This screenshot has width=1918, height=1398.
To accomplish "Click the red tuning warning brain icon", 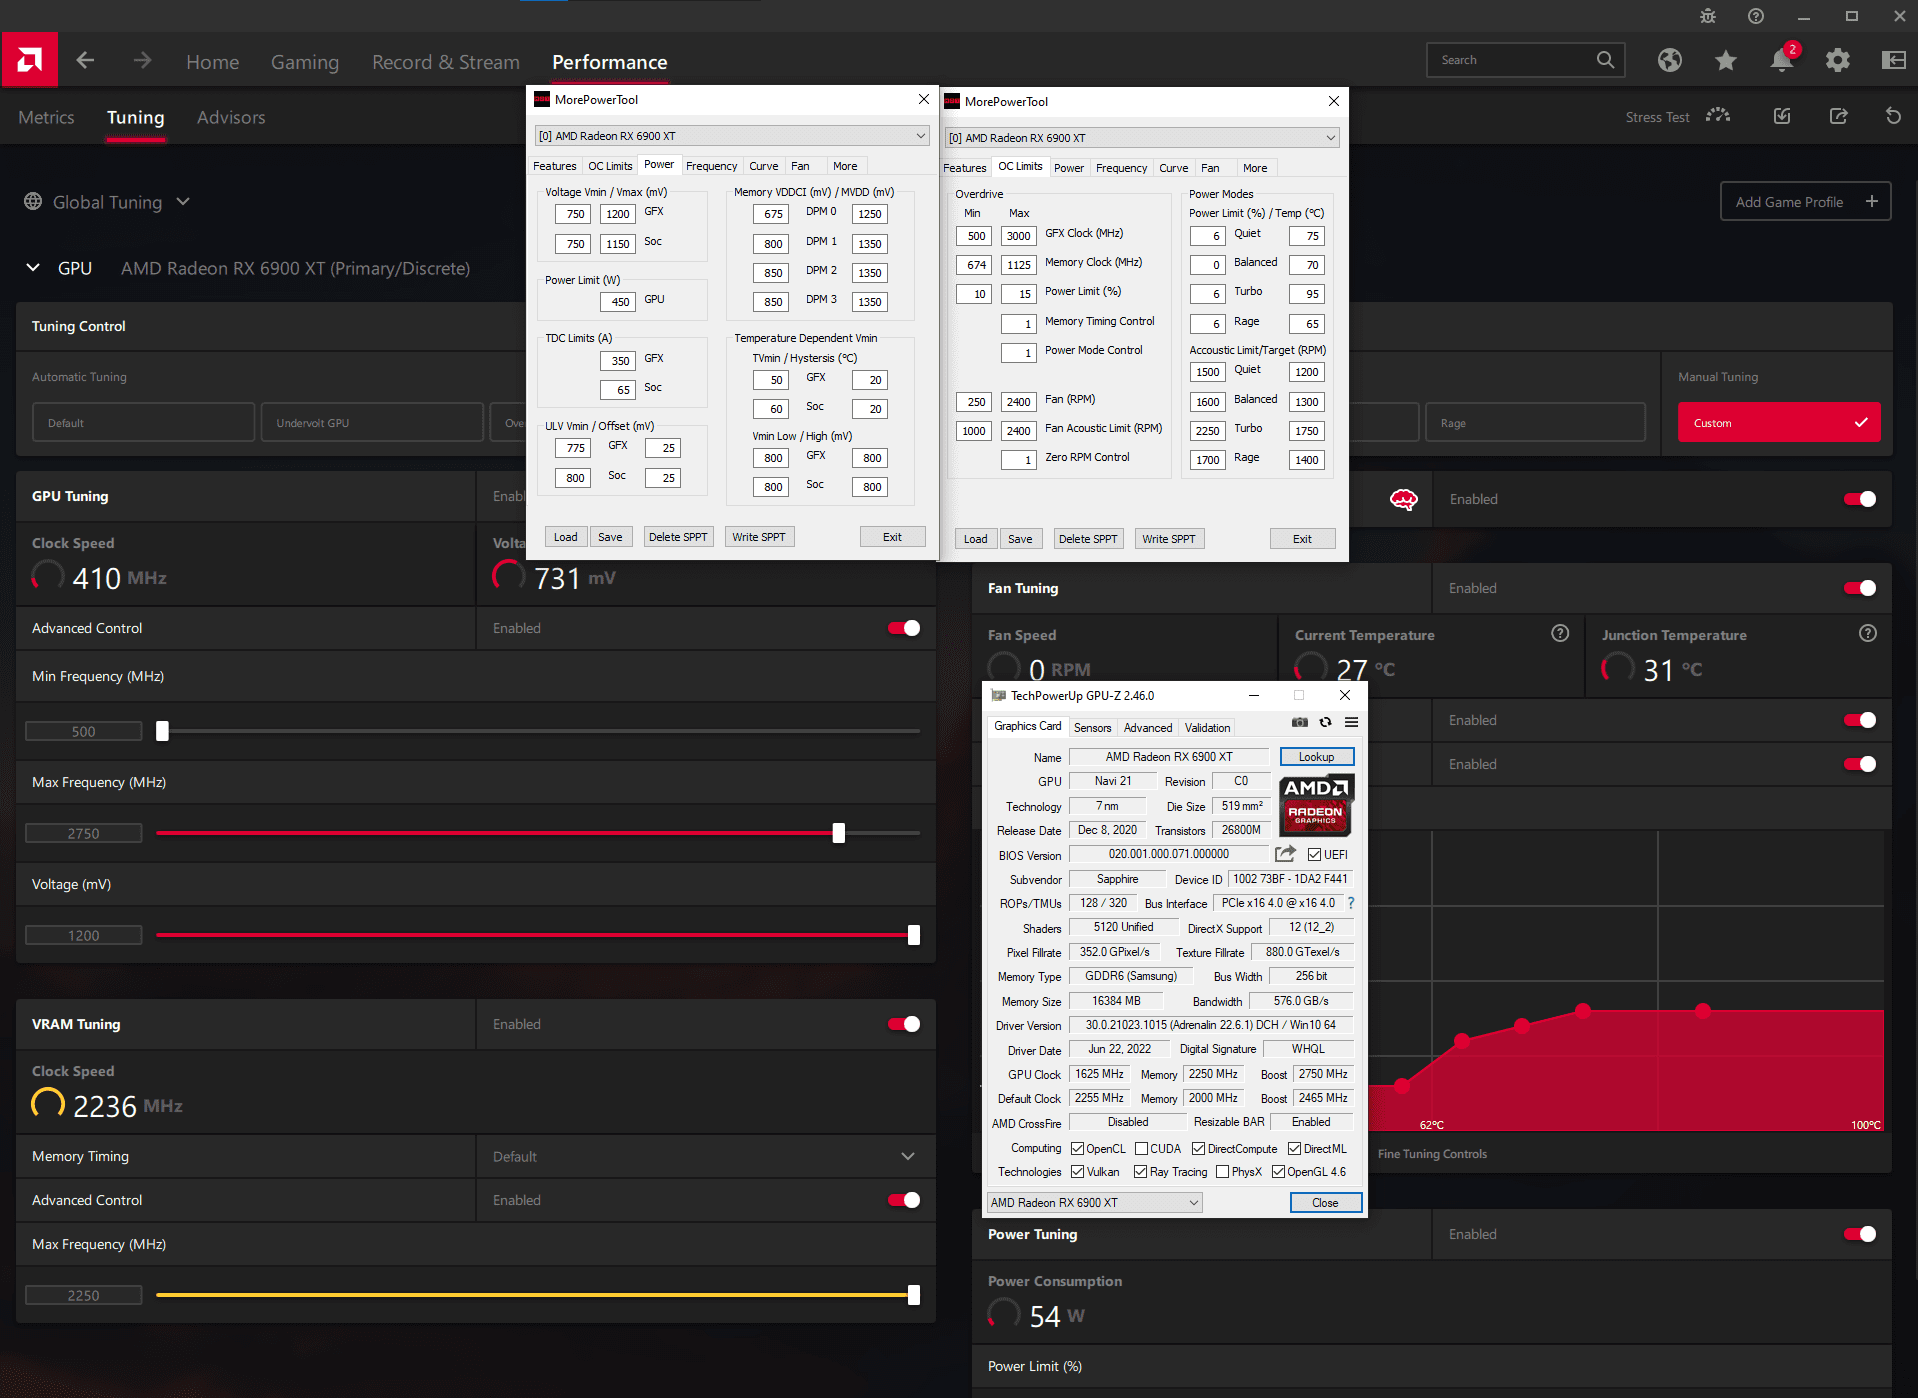I will [x=1403, y=499].
